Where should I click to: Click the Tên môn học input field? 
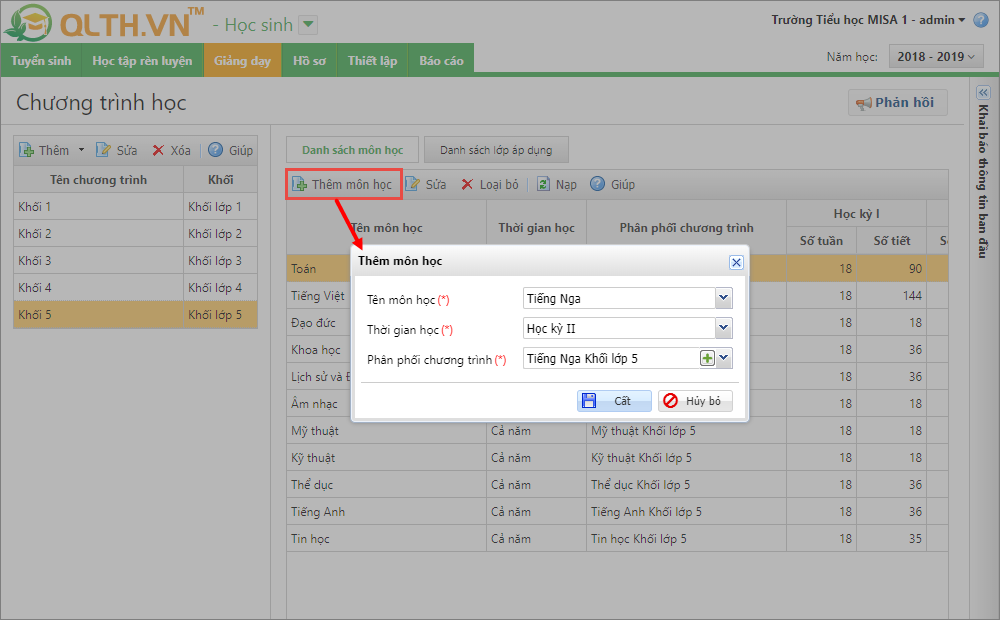(x=619, y=298)
